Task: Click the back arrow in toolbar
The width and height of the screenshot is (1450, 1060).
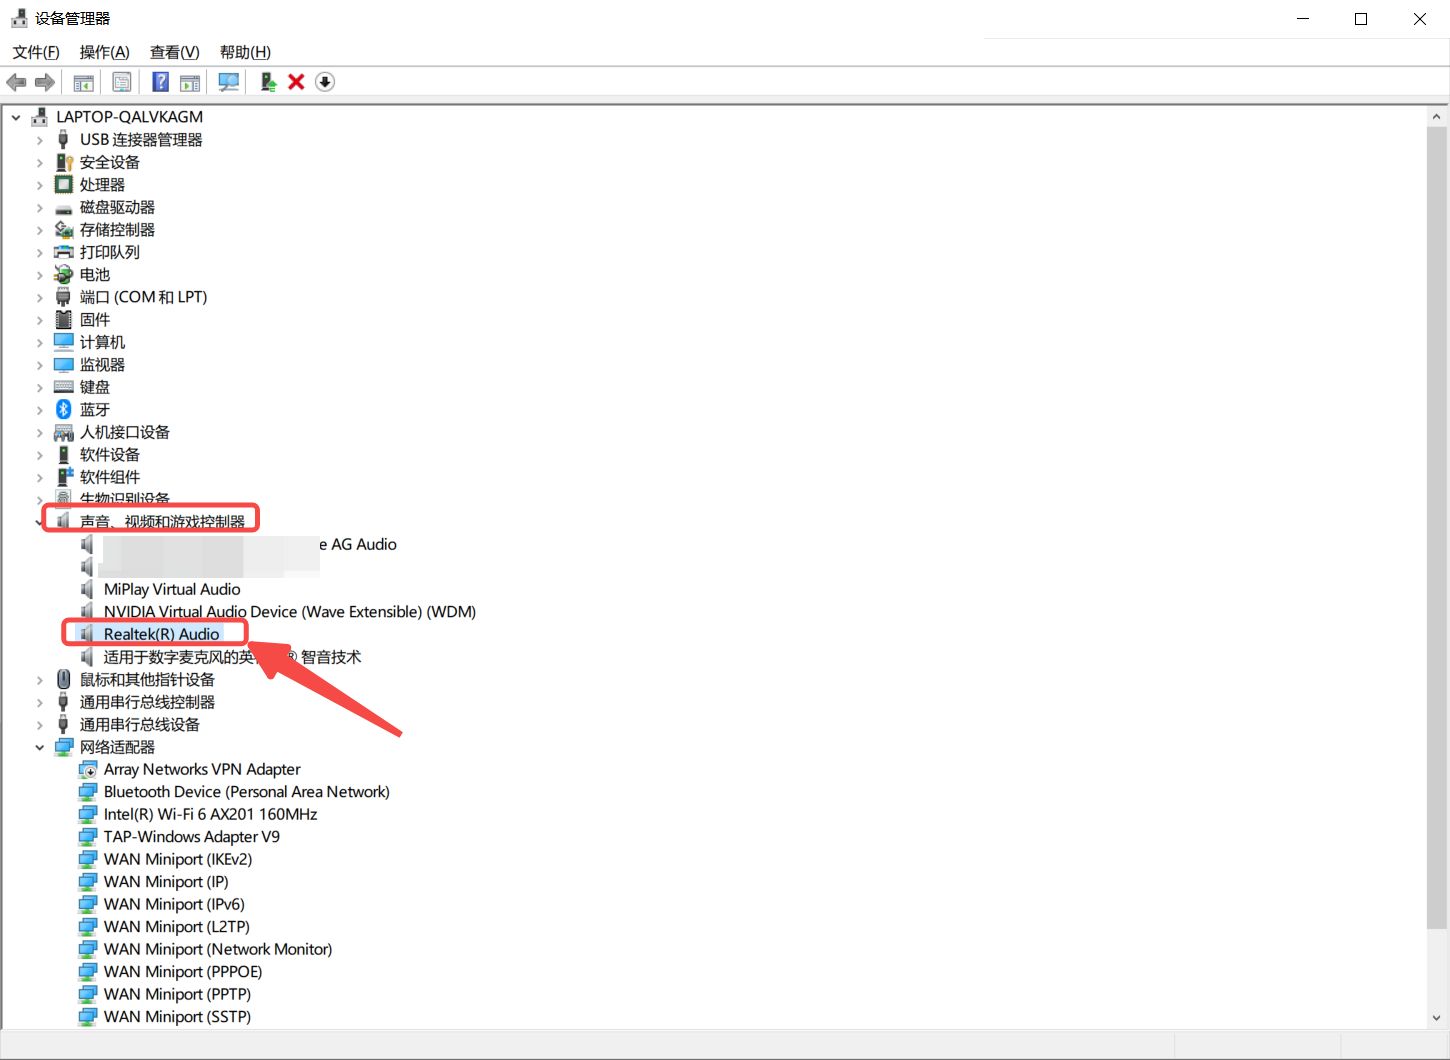Action: click(x=16, y=82)
